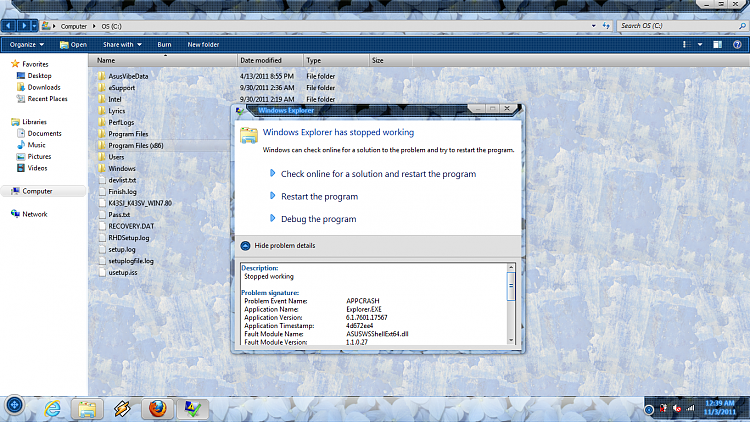
Task: Sort by the Size column header
Action: 390,60
